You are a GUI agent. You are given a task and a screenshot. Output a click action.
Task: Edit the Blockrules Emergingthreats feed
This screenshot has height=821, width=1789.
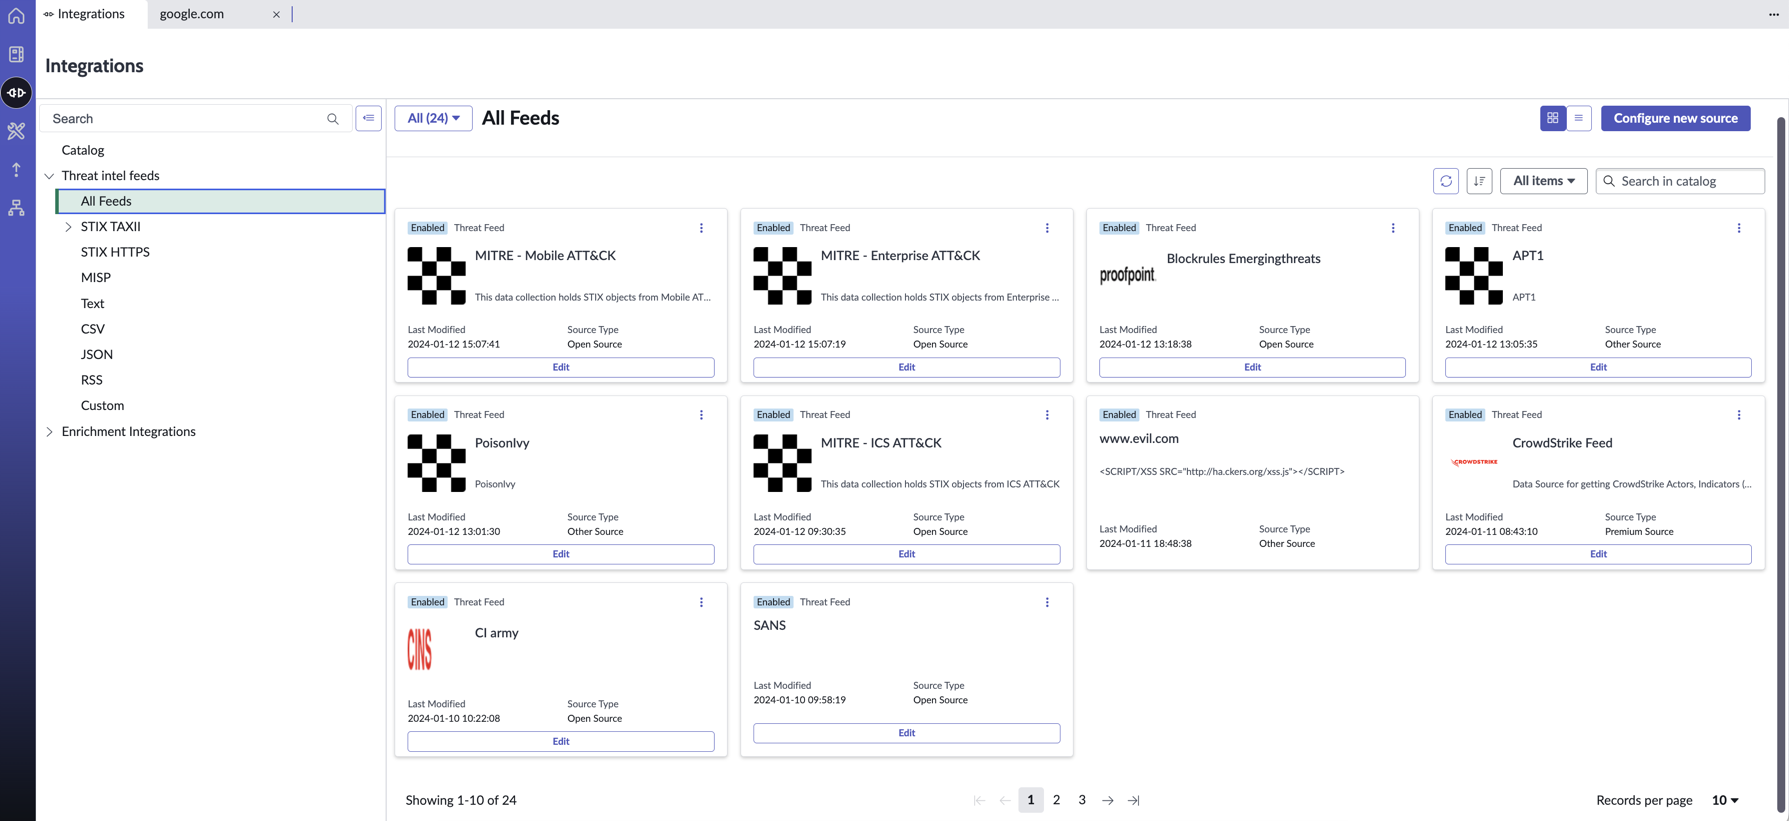1252,367
